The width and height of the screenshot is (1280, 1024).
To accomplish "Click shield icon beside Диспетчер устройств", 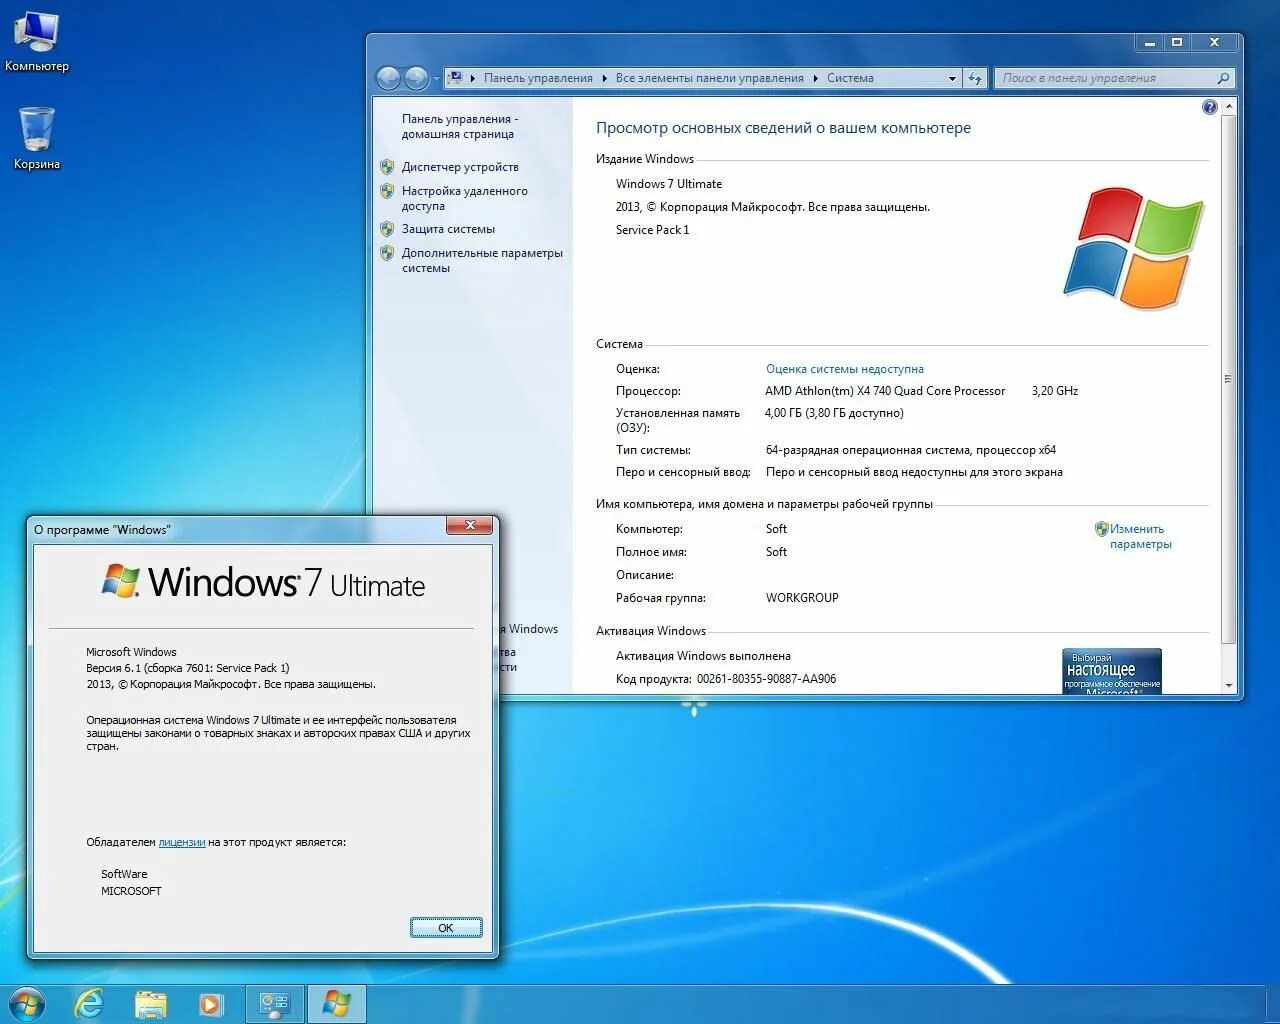I will coord(387,166).
